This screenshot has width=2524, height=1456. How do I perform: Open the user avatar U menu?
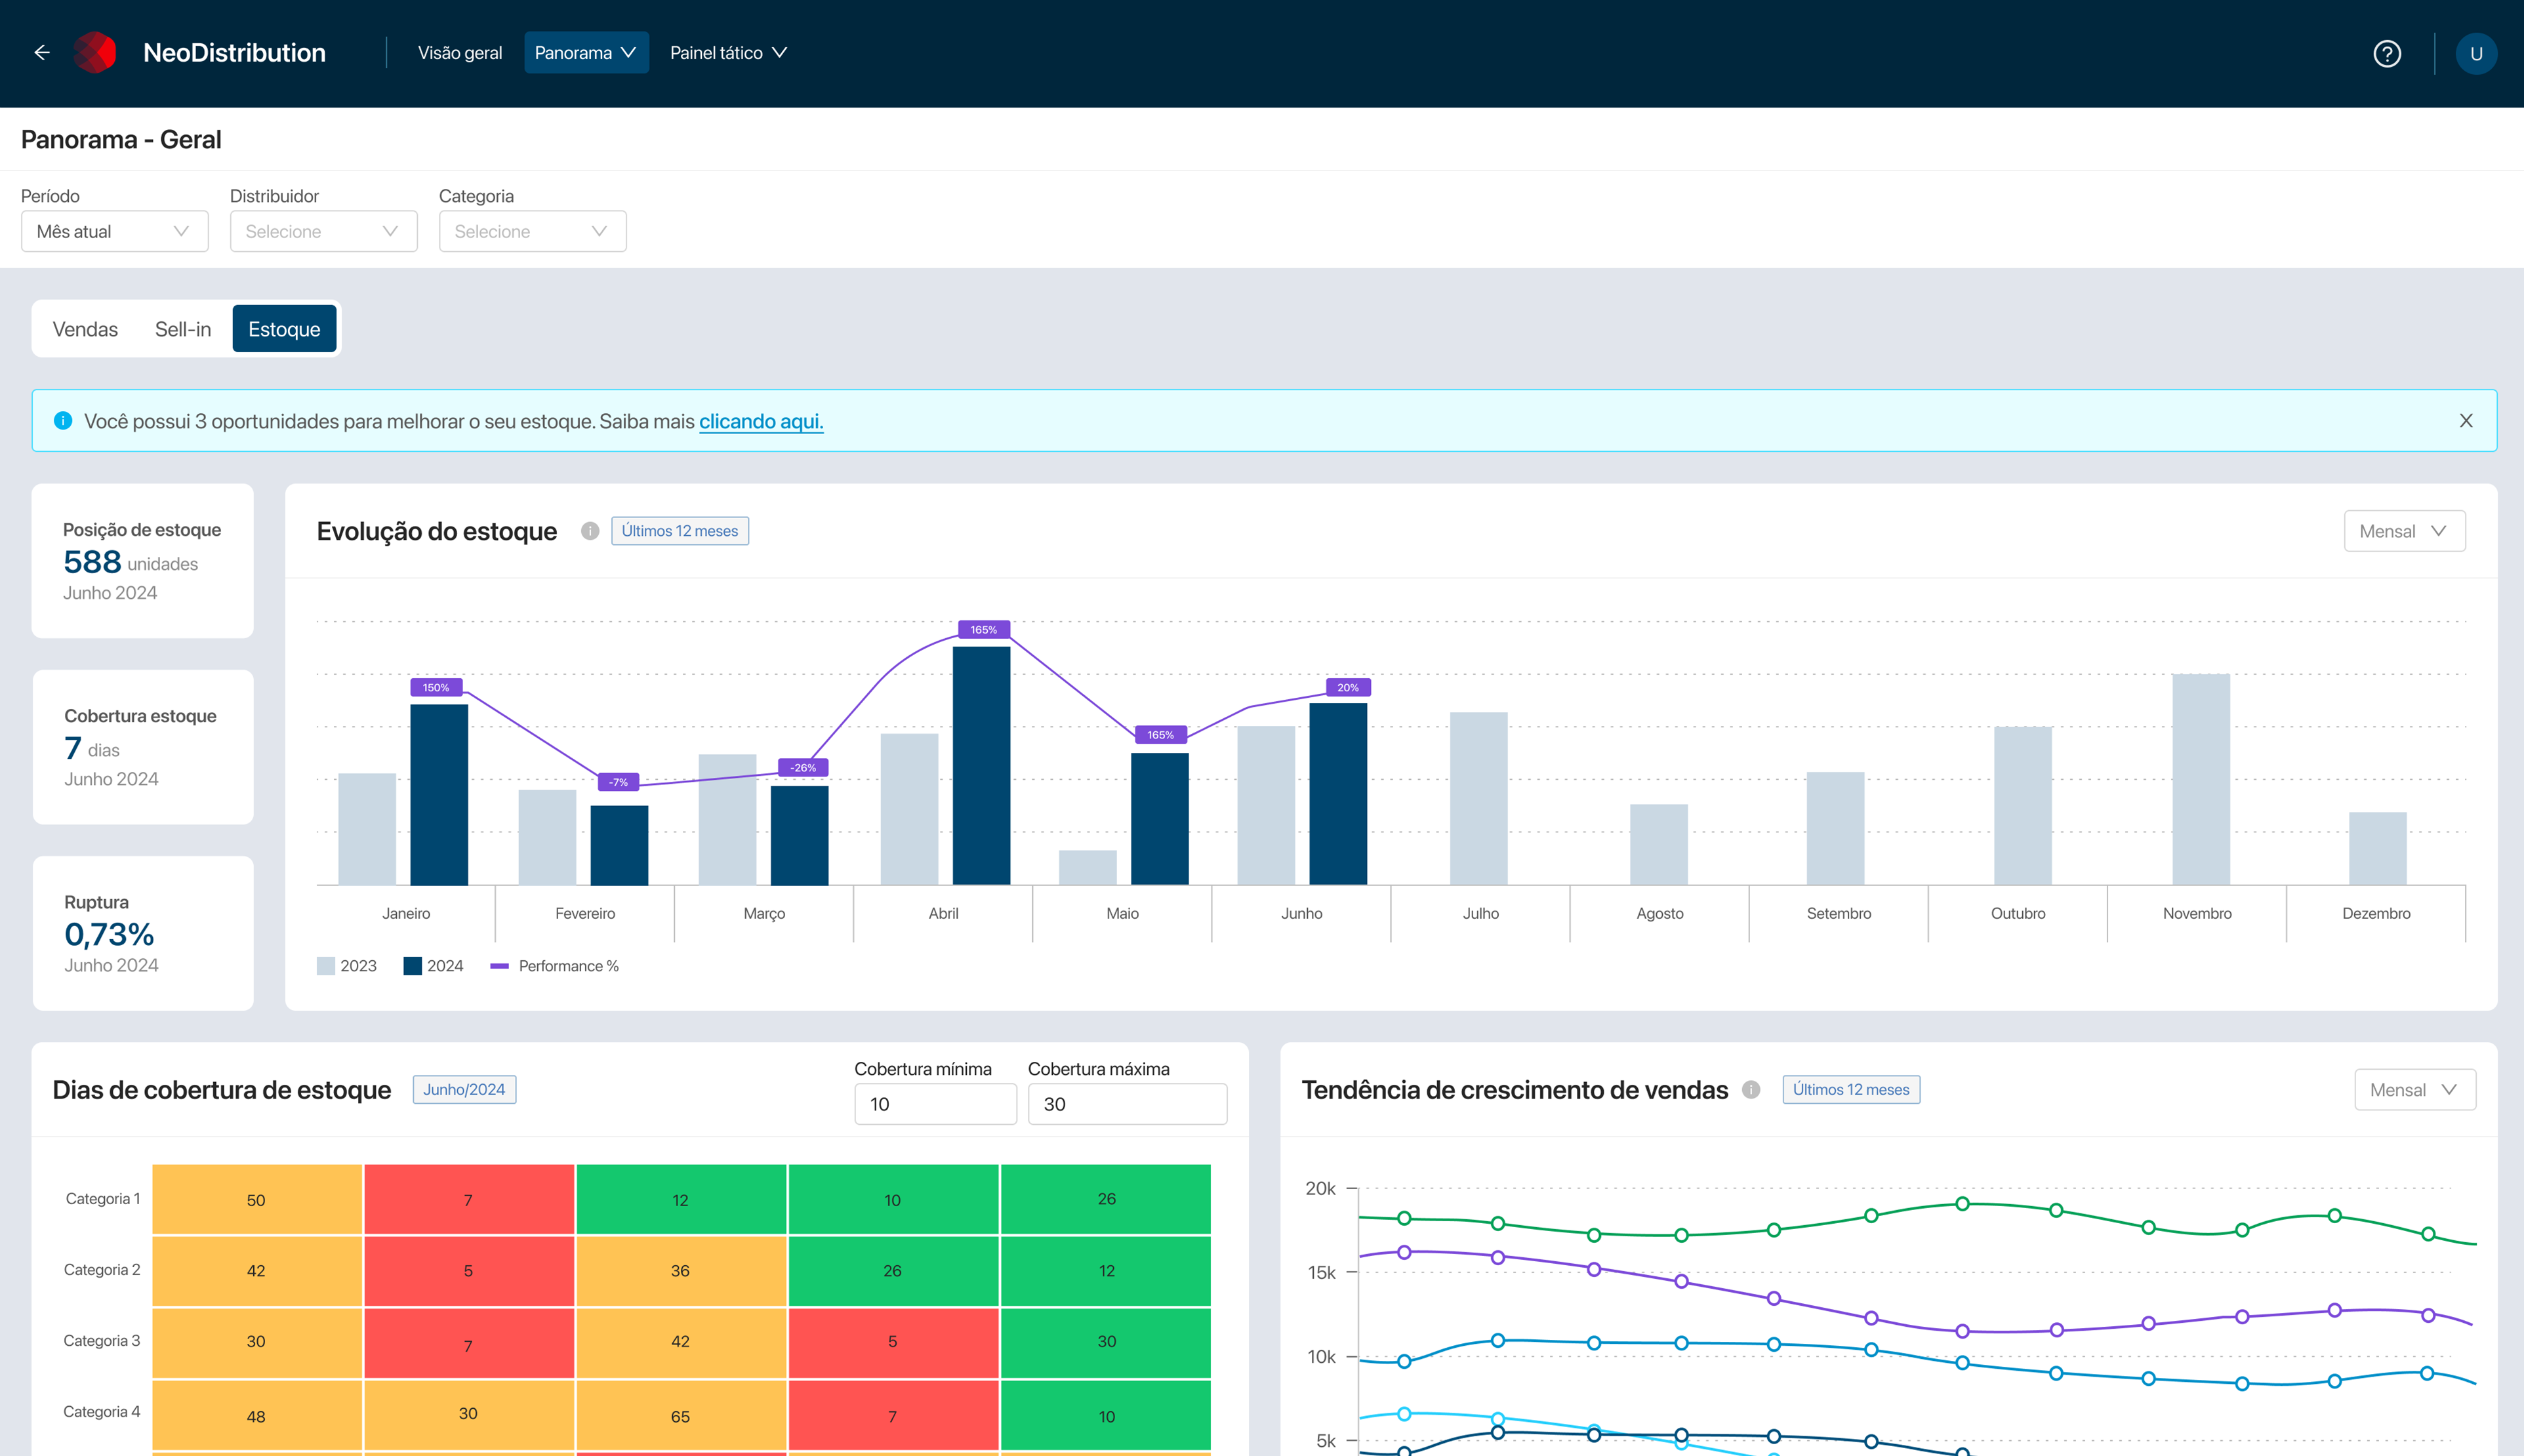click(2476, 54)
